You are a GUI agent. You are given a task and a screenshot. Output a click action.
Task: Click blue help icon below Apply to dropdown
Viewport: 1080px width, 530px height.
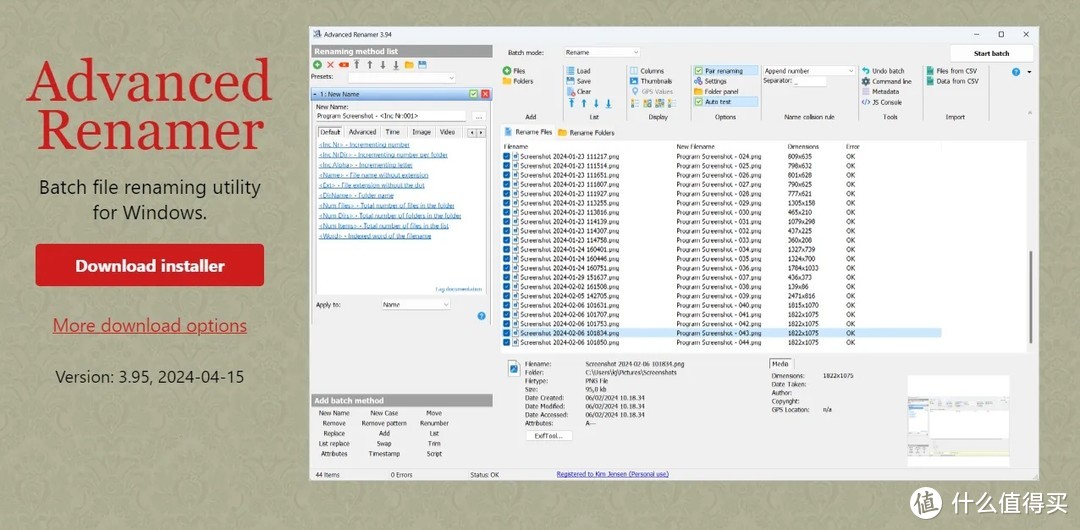(481, 316)
